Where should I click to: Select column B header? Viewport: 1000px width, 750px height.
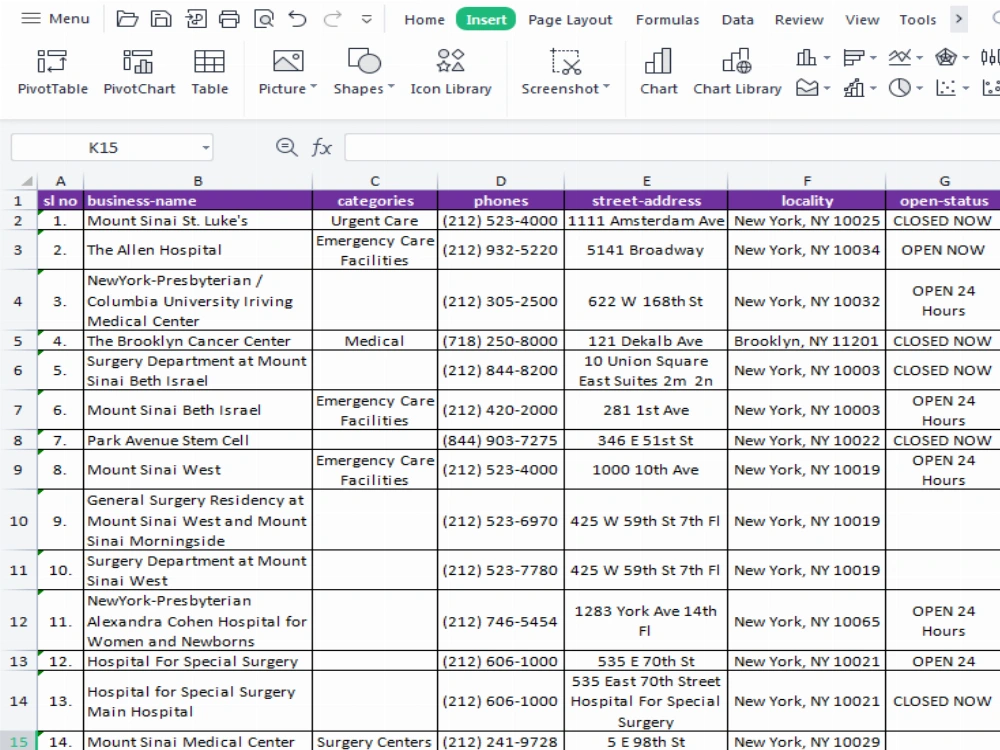[198, 180]
